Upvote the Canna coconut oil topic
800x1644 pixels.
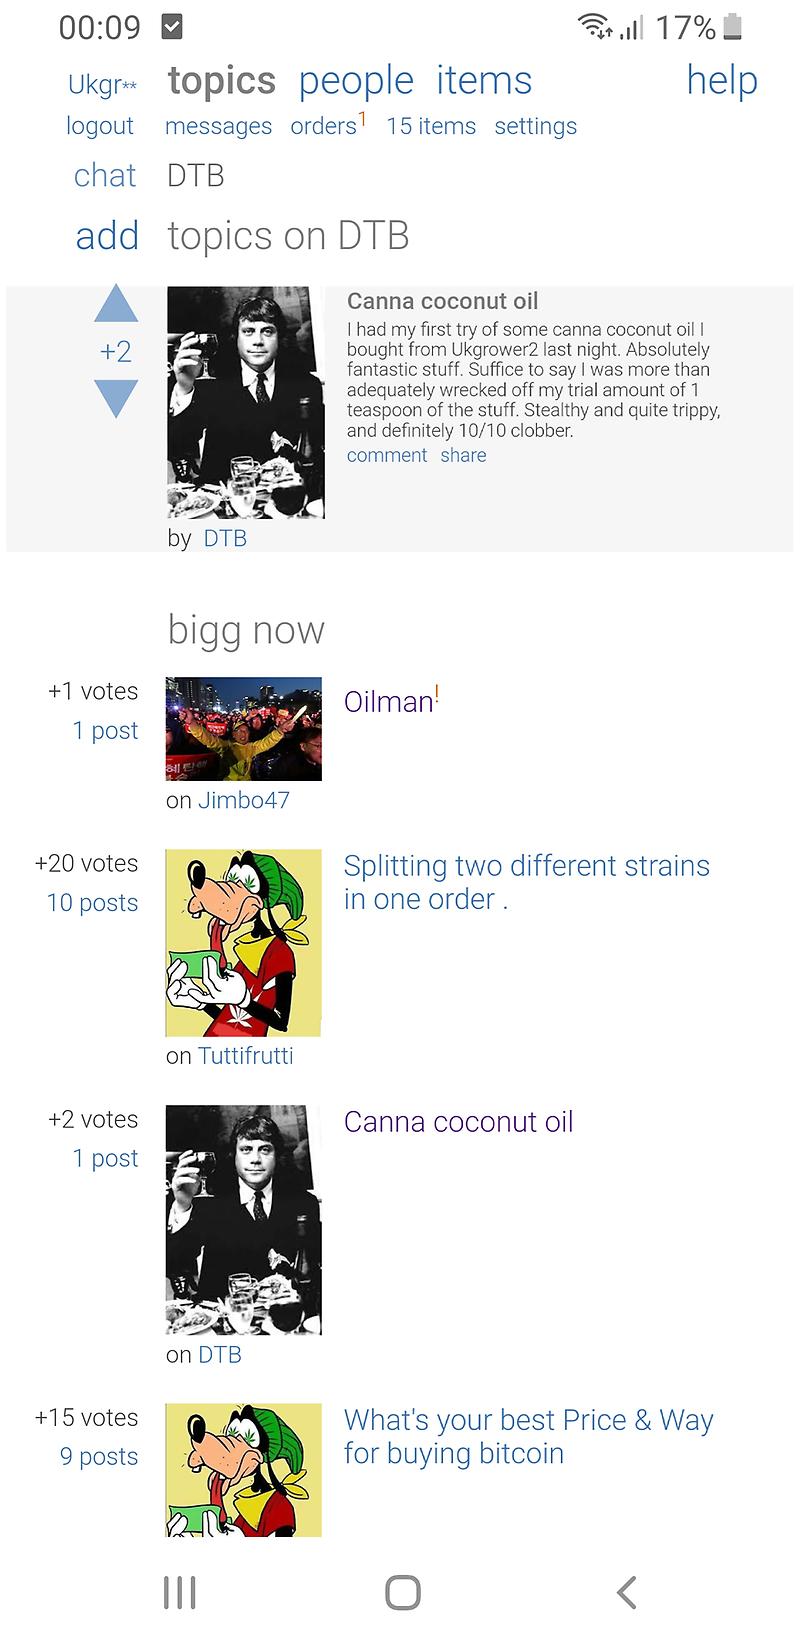coord(116,305)
